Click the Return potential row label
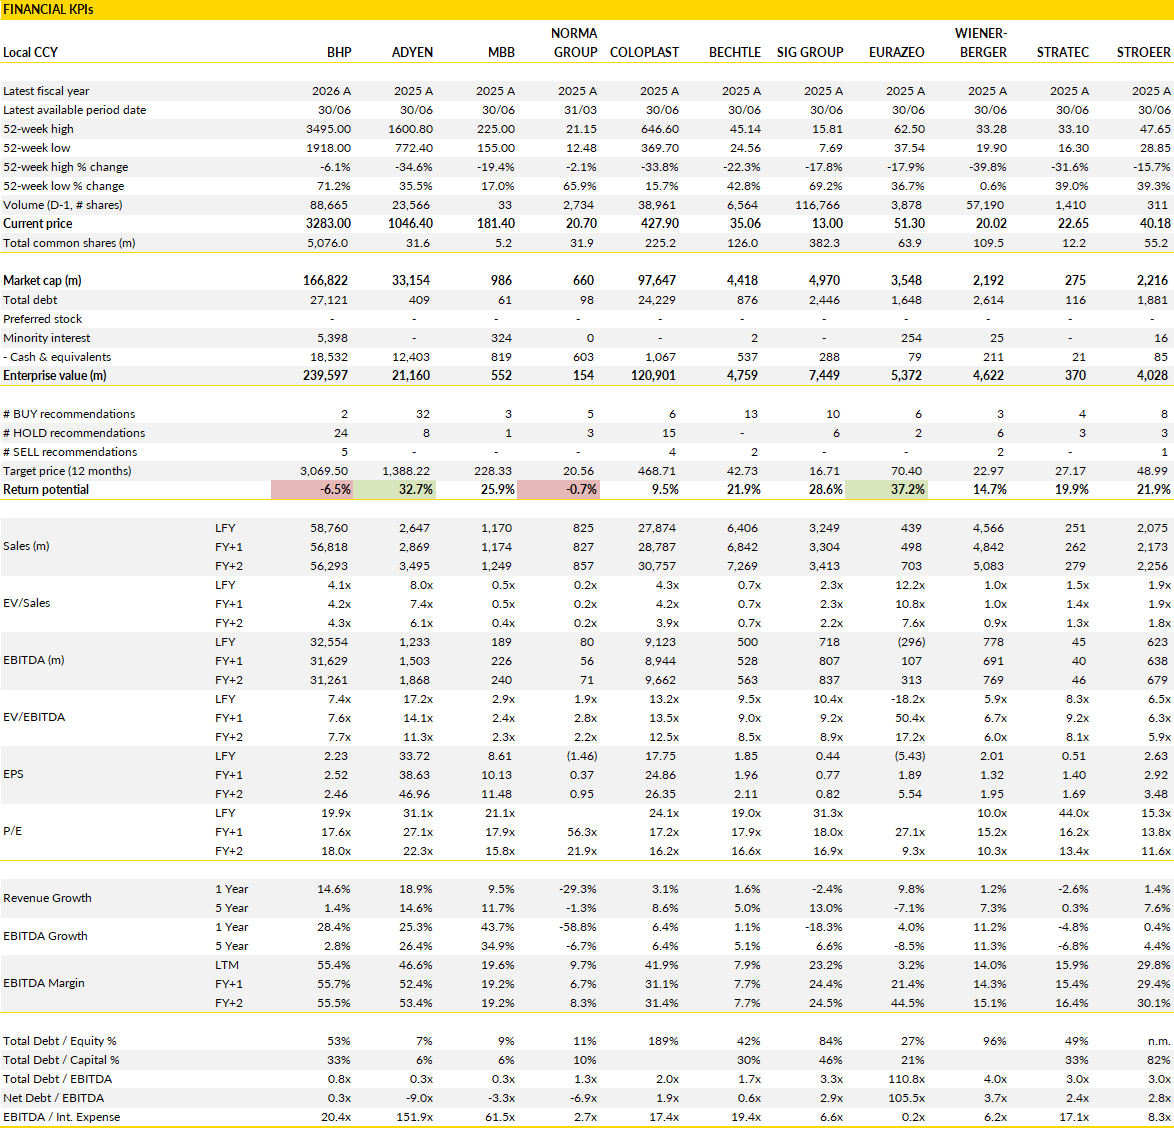This screenshot has width=1174, height=1128. click(46, 490)
